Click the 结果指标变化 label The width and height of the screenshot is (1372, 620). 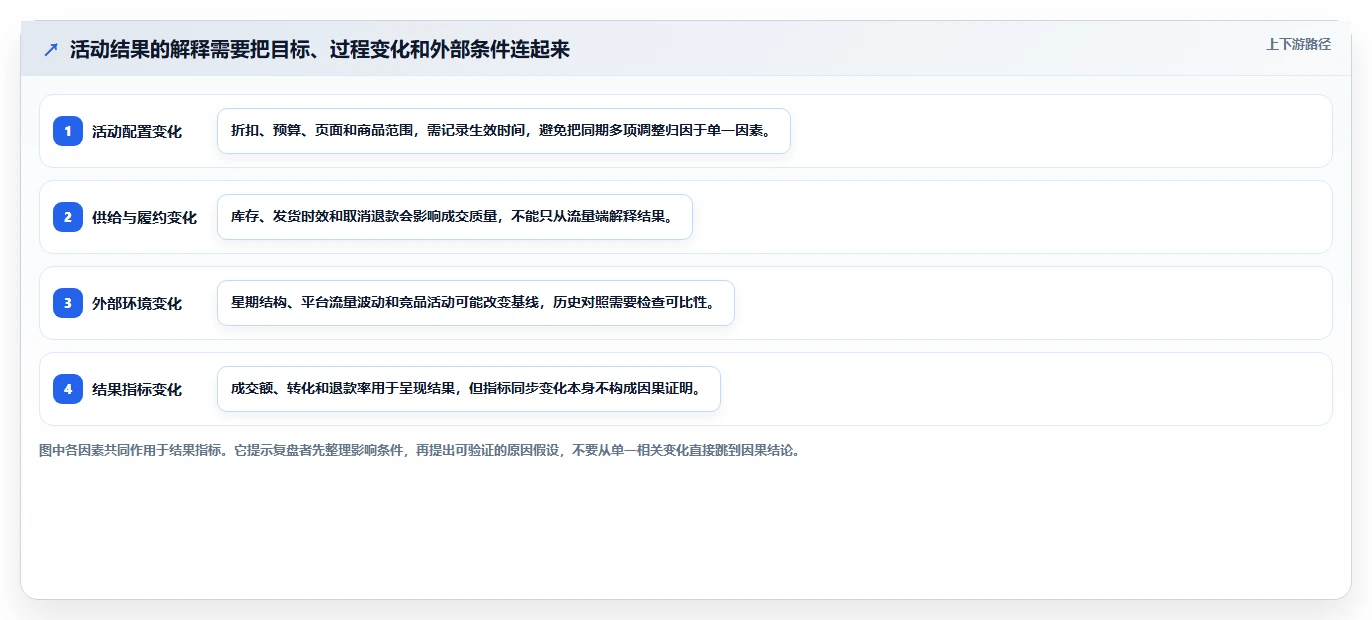[137, 389]
